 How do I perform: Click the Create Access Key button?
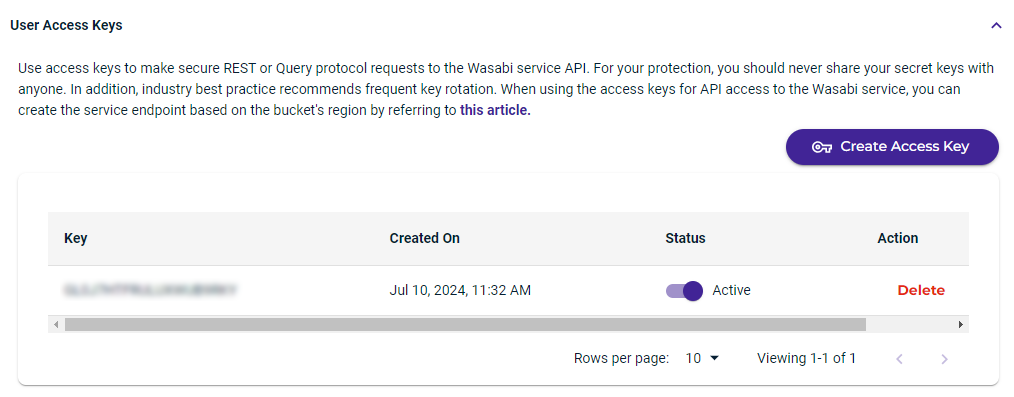click(892, 147)
